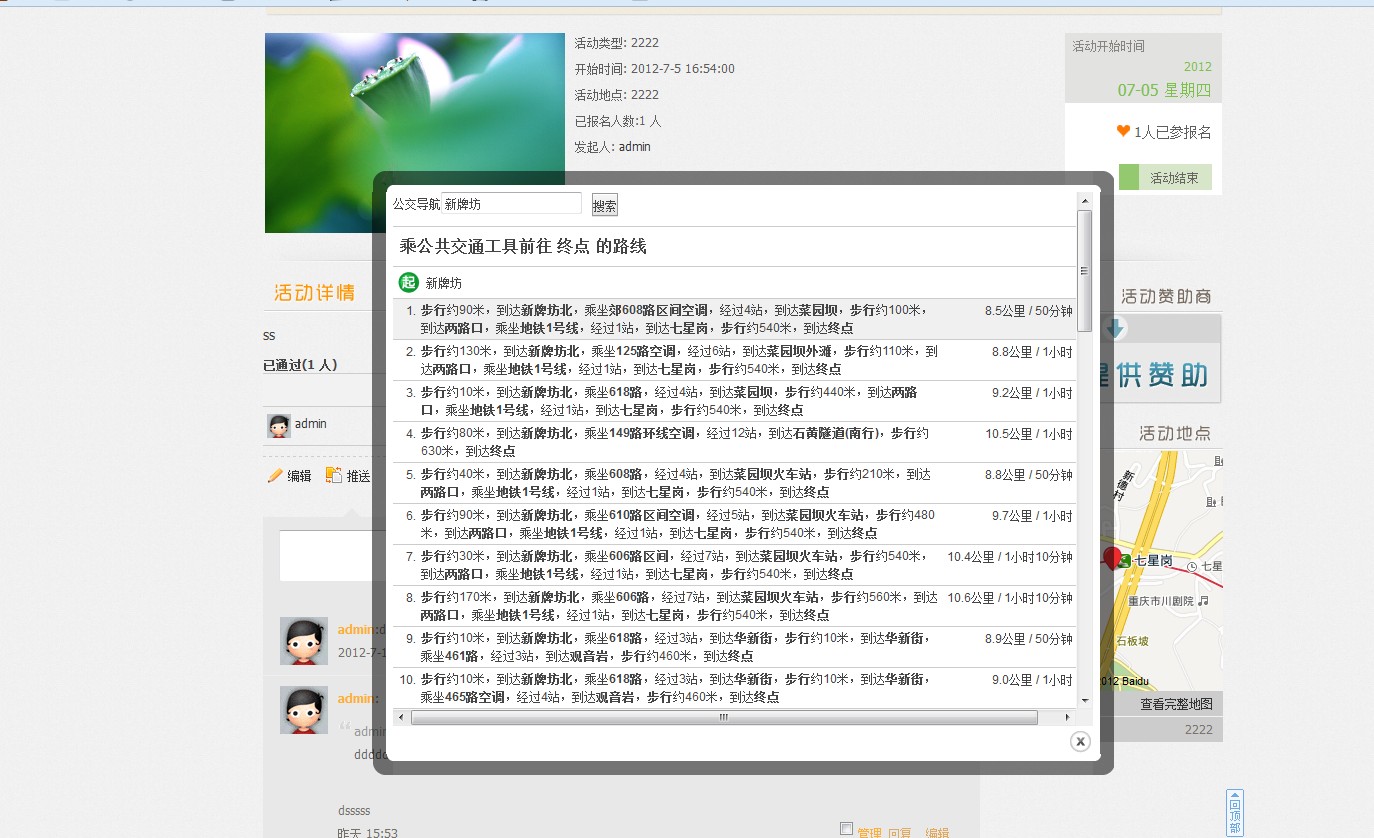Click the admin avatar in participants list
The width and height of the screenshot is (1374, 838).
279,425
